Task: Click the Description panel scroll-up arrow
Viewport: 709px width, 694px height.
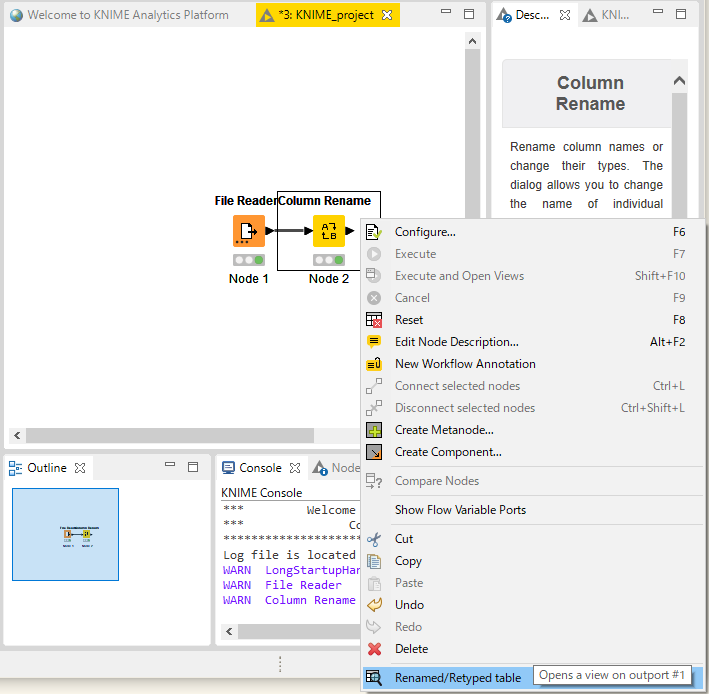Action: click(x=679, y=81)
